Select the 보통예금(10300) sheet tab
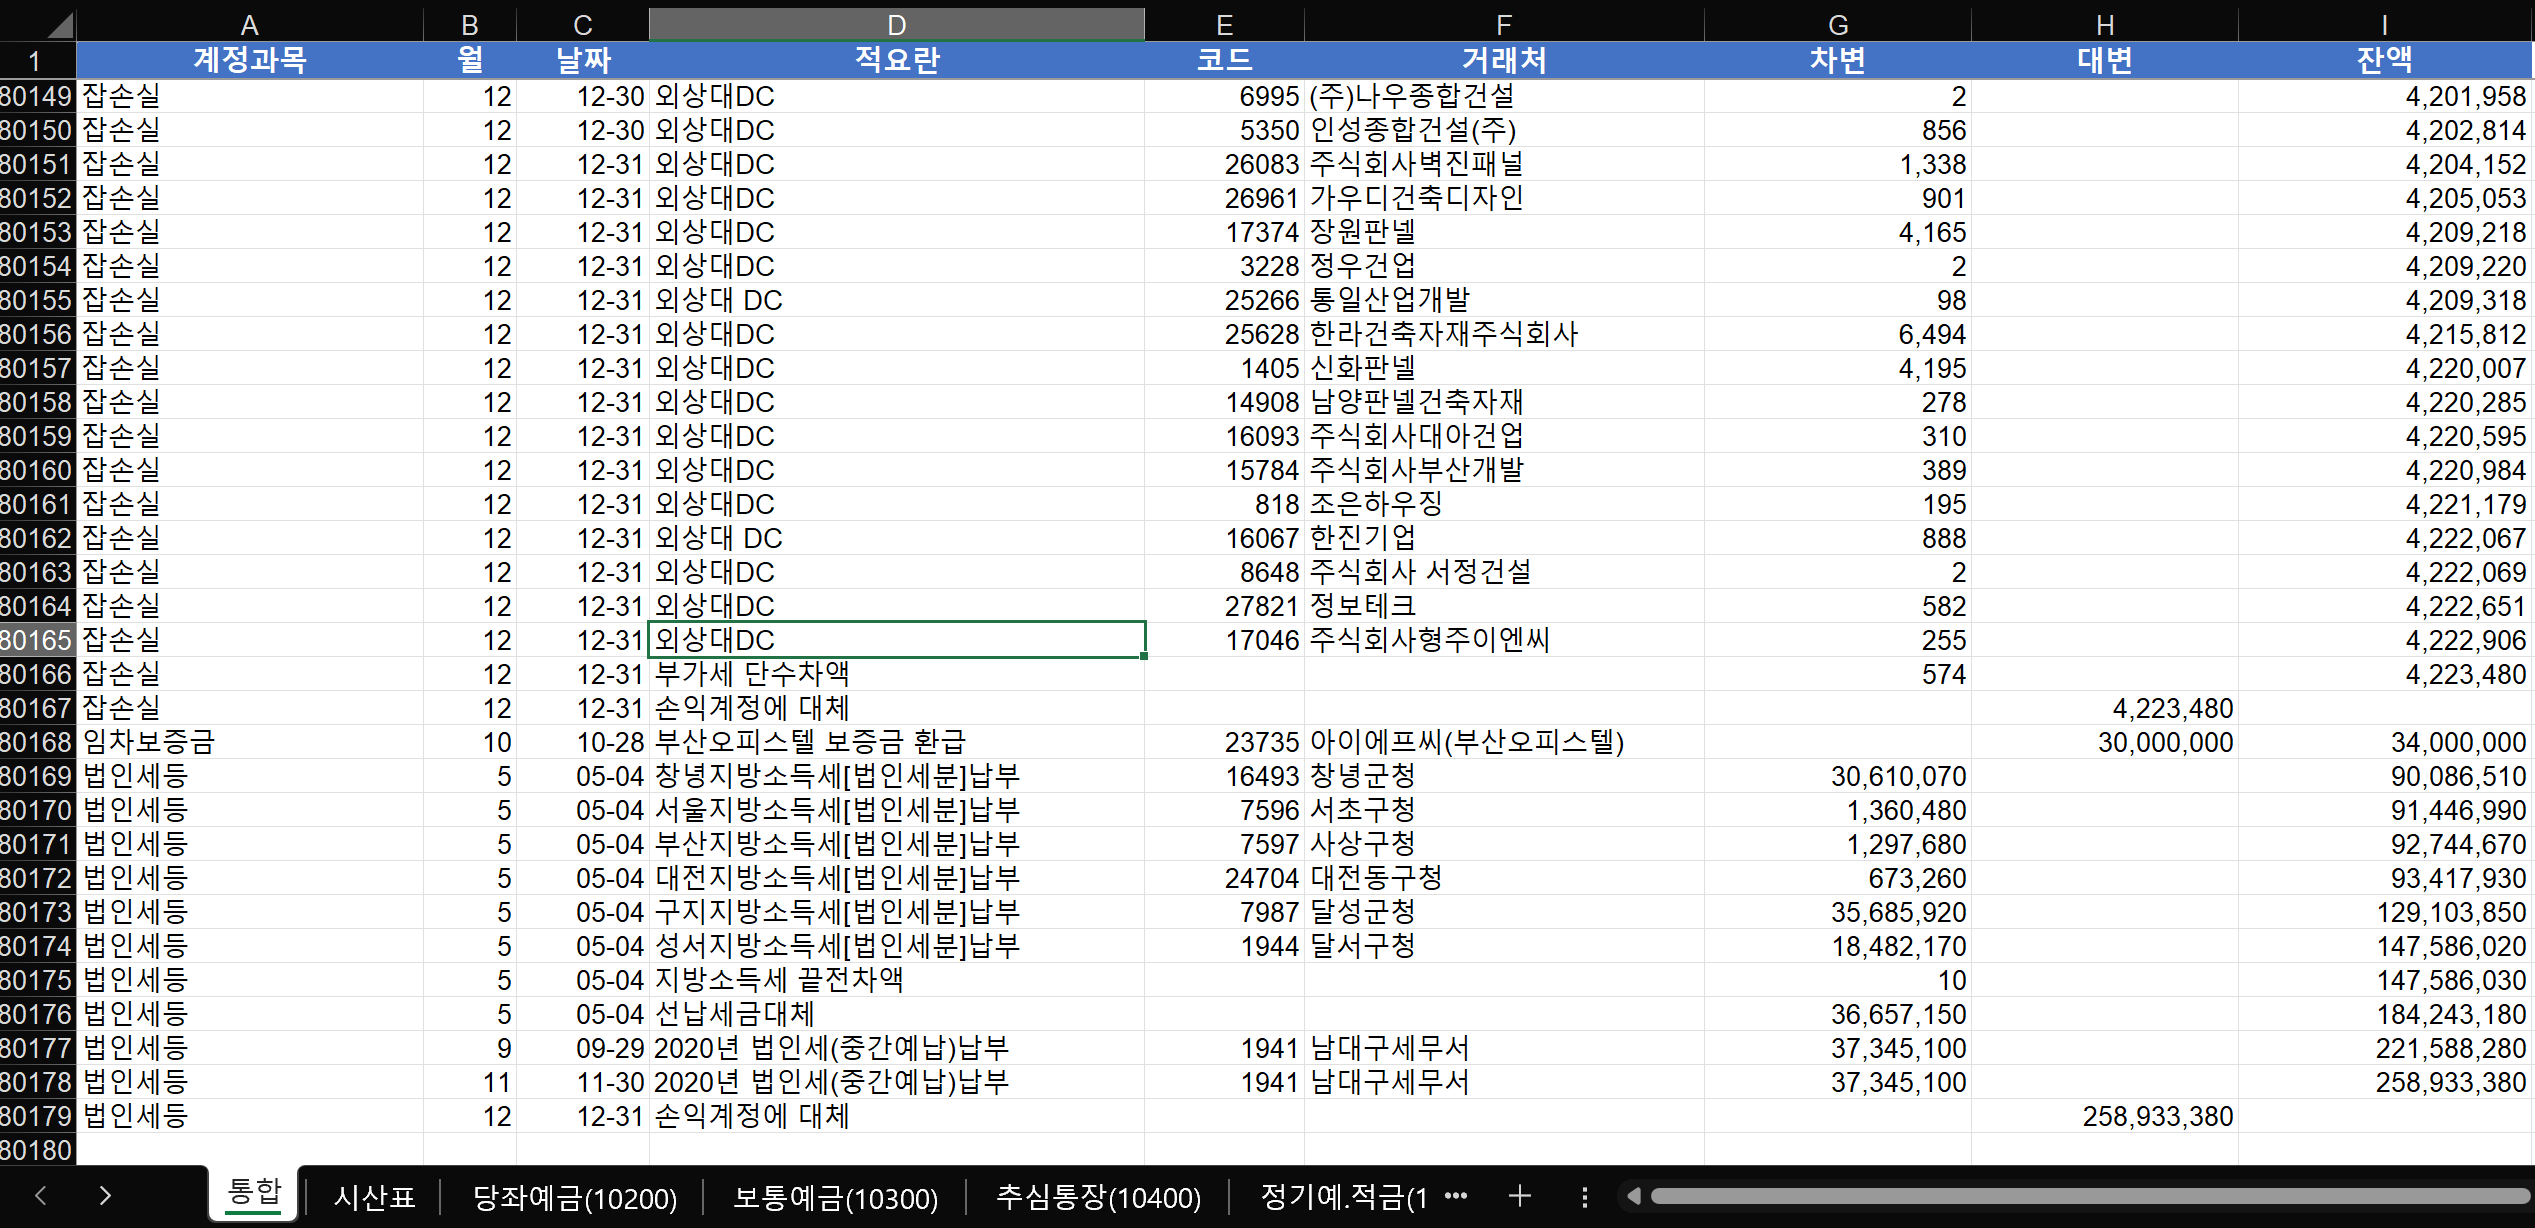This screenshot has height=1228, width=2535. [835, 1197]
